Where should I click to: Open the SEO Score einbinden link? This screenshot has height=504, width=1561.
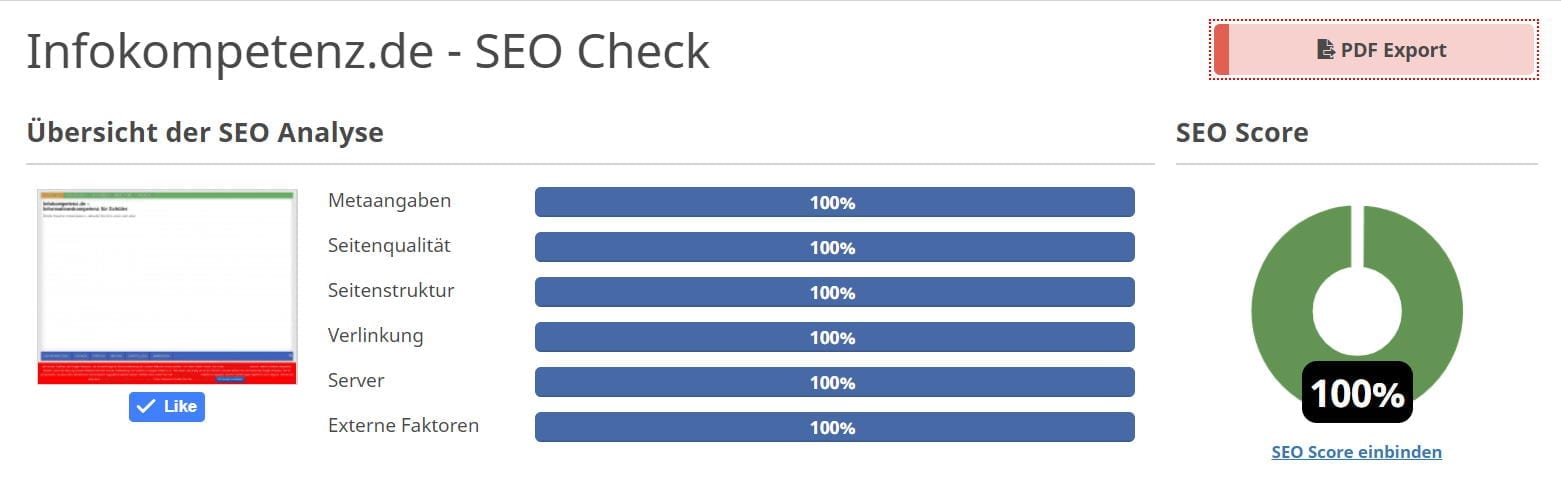click(1356, 452)
